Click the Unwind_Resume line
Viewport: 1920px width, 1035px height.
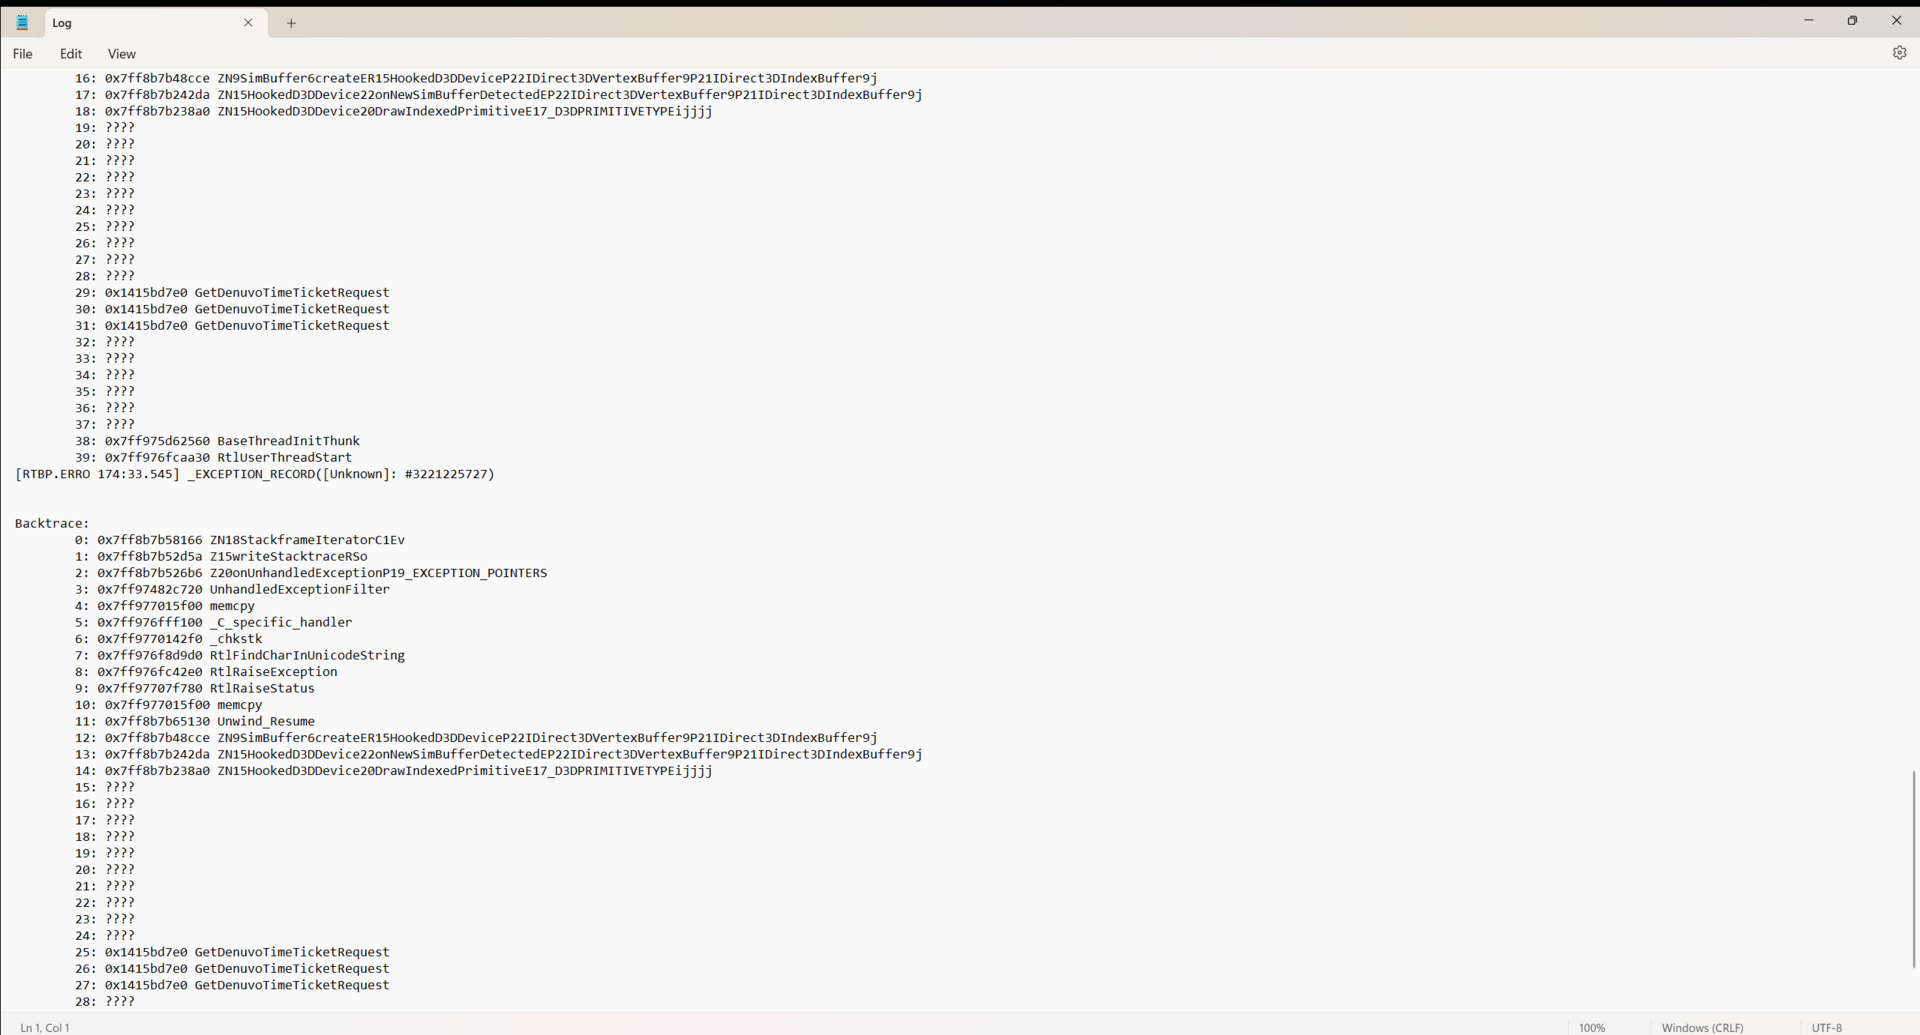[x=195, y=721]
